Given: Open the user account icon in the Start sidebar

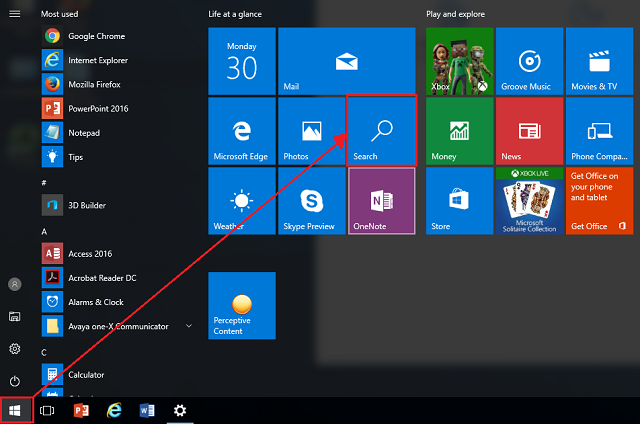Looking at the screenshot, I should [x=15, y=284].
